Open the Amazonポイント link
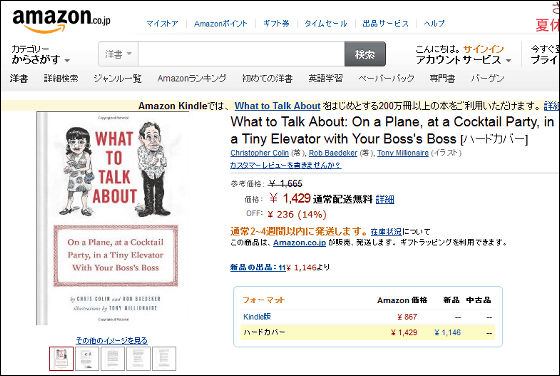 coord(221,24)
